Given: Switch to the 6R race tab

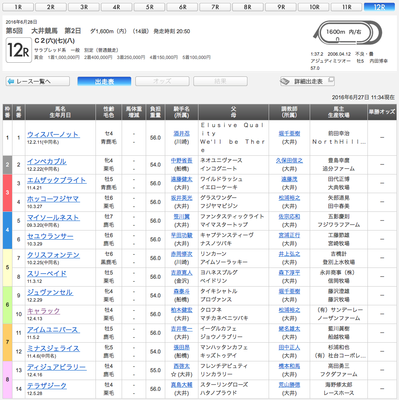Looking at the screenshot, I should click(x=182, y=7).
